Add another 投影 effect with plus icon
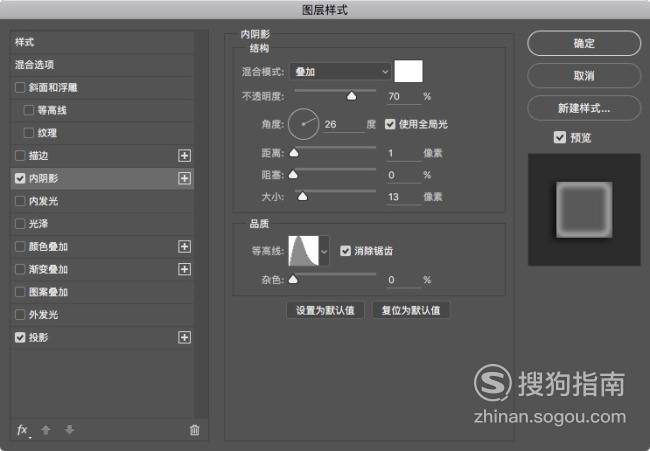This screenshot has height=451, width=650. [x=184, y=337]
